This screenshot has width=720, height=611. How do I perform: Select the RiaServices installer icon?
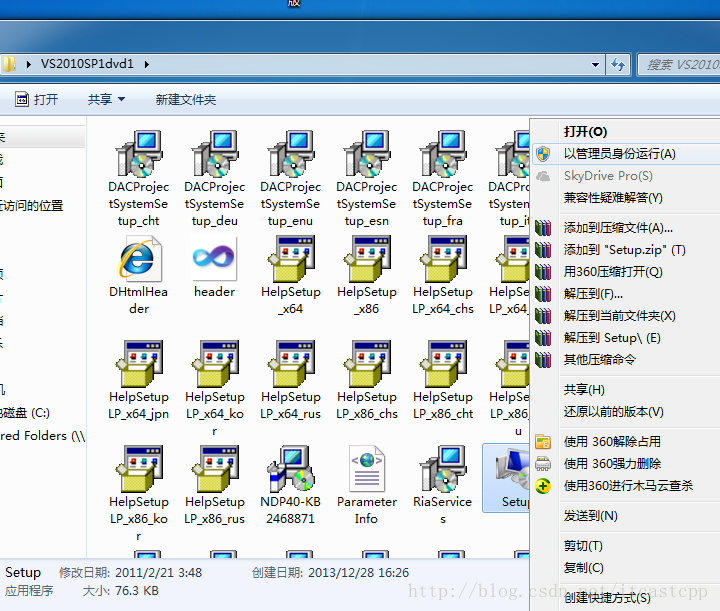tap(443, 469)
